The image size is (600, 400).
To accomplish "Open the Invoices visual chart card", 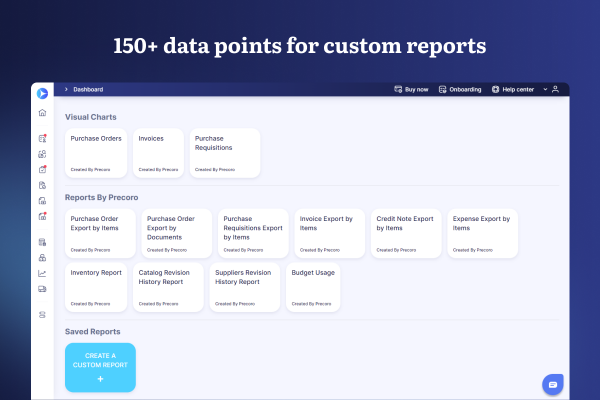I will point(158,153).
